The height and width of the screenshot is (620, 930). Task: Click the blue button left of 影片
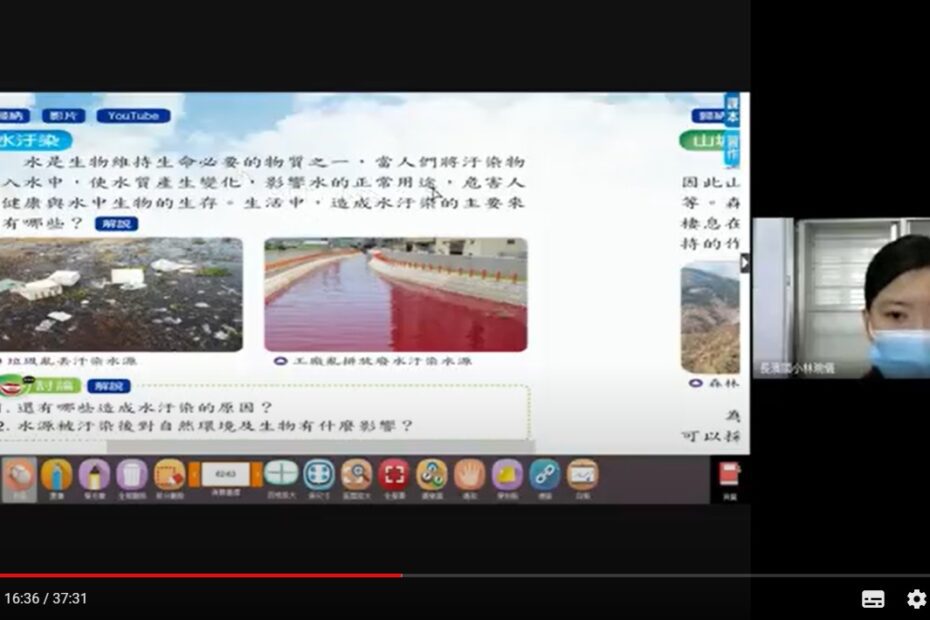(x=14, y=116)
